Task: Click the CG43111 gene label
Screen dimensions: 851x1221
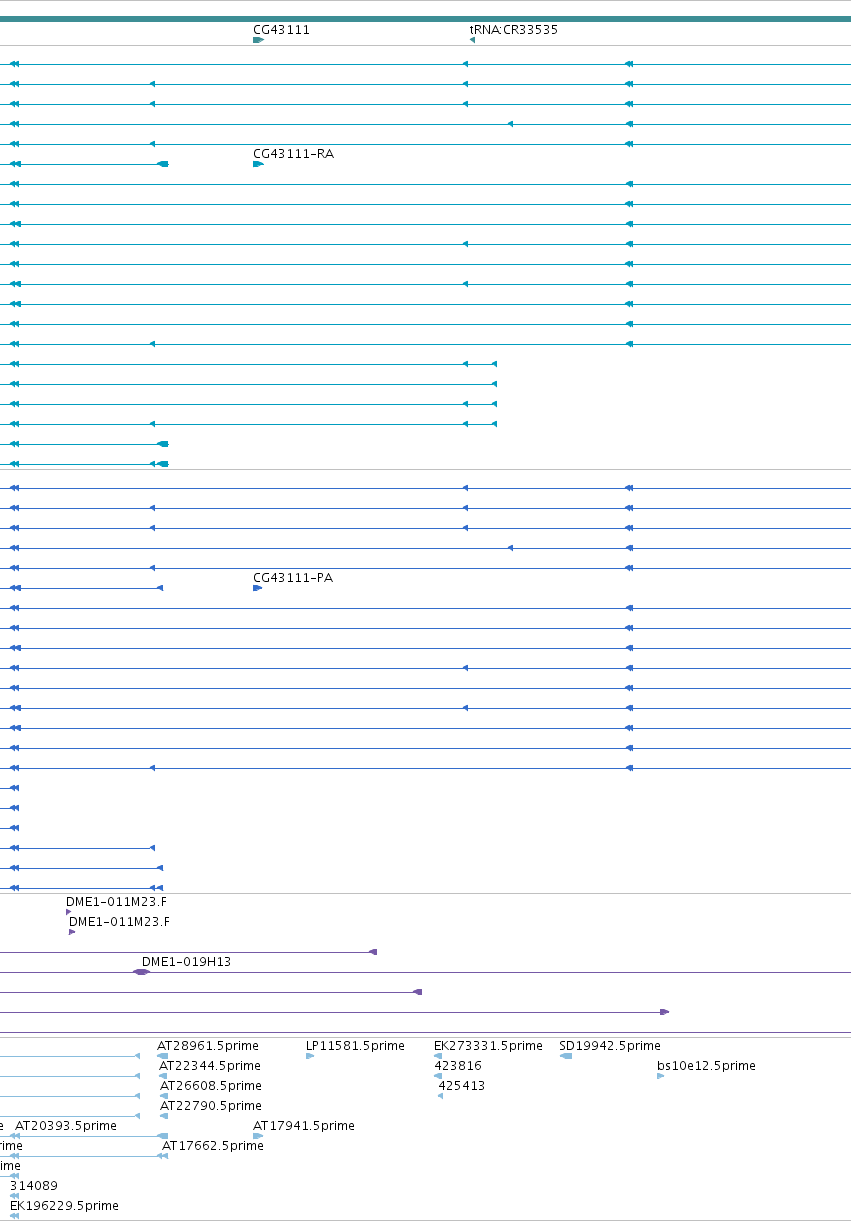Action: point(281,30)
